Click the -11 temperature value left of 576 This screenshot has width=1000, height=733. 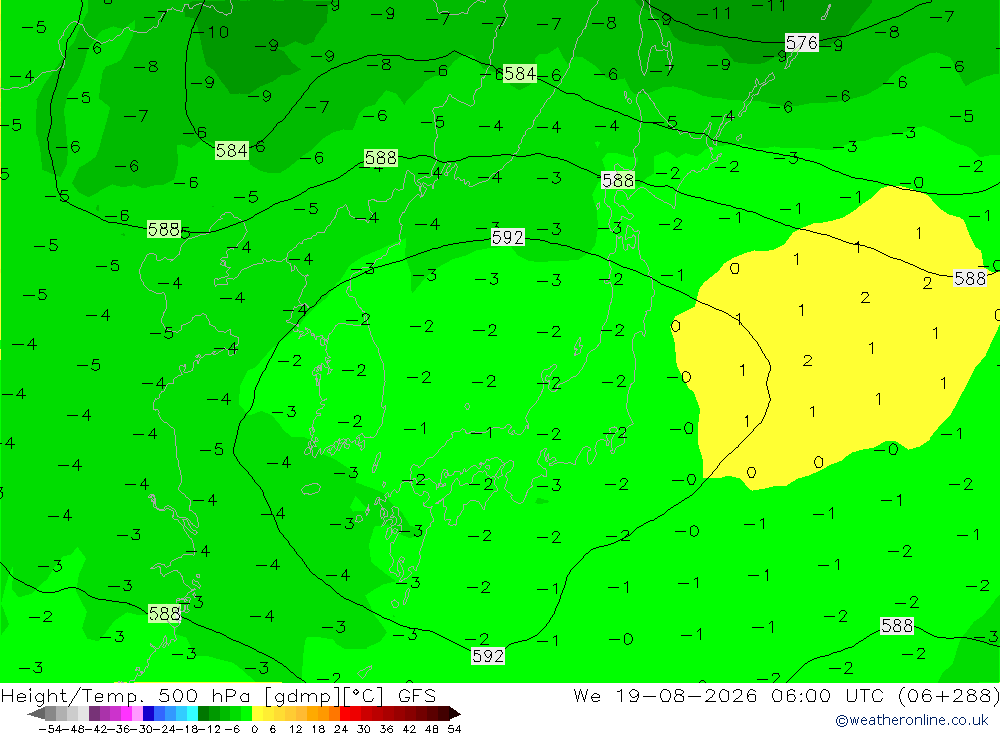(x=714, y=13)
